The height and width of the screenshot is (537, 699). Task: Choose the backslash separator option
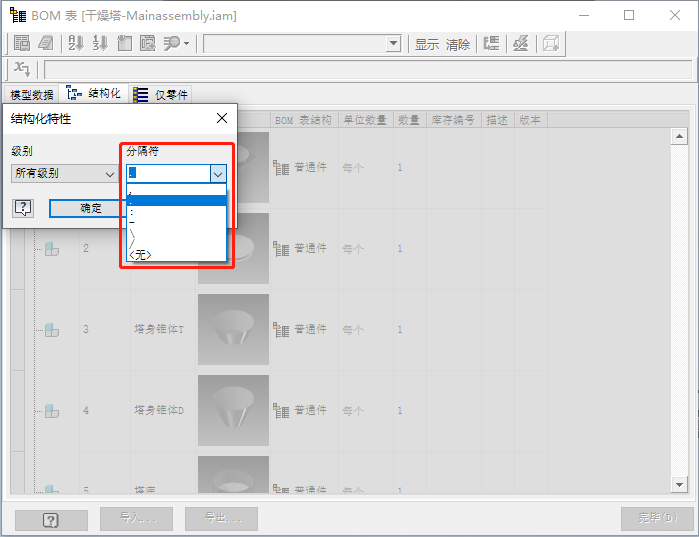tap(177, 233)
